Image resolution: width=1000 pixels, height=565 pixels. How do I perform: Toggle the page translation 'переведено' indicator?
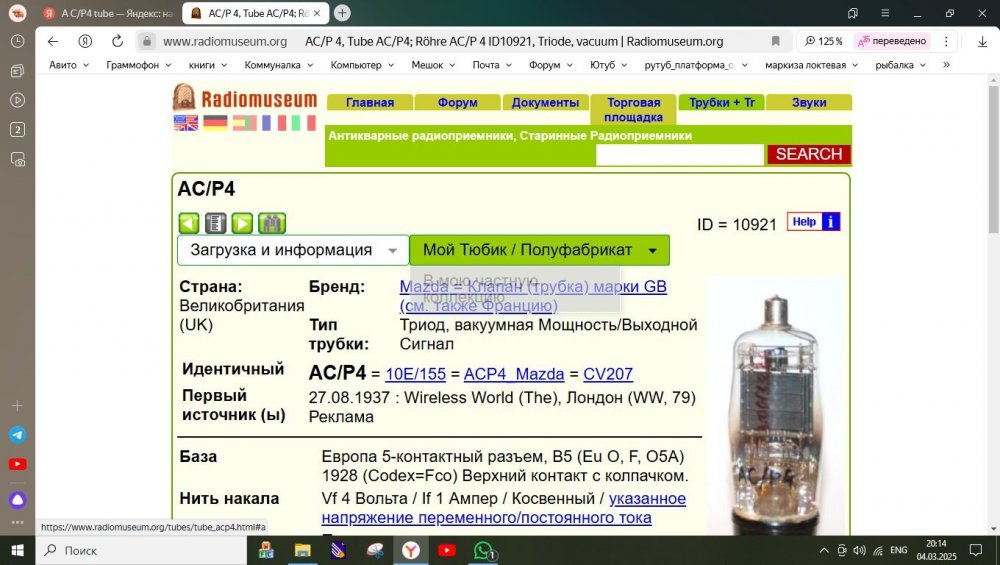[892, 41]
